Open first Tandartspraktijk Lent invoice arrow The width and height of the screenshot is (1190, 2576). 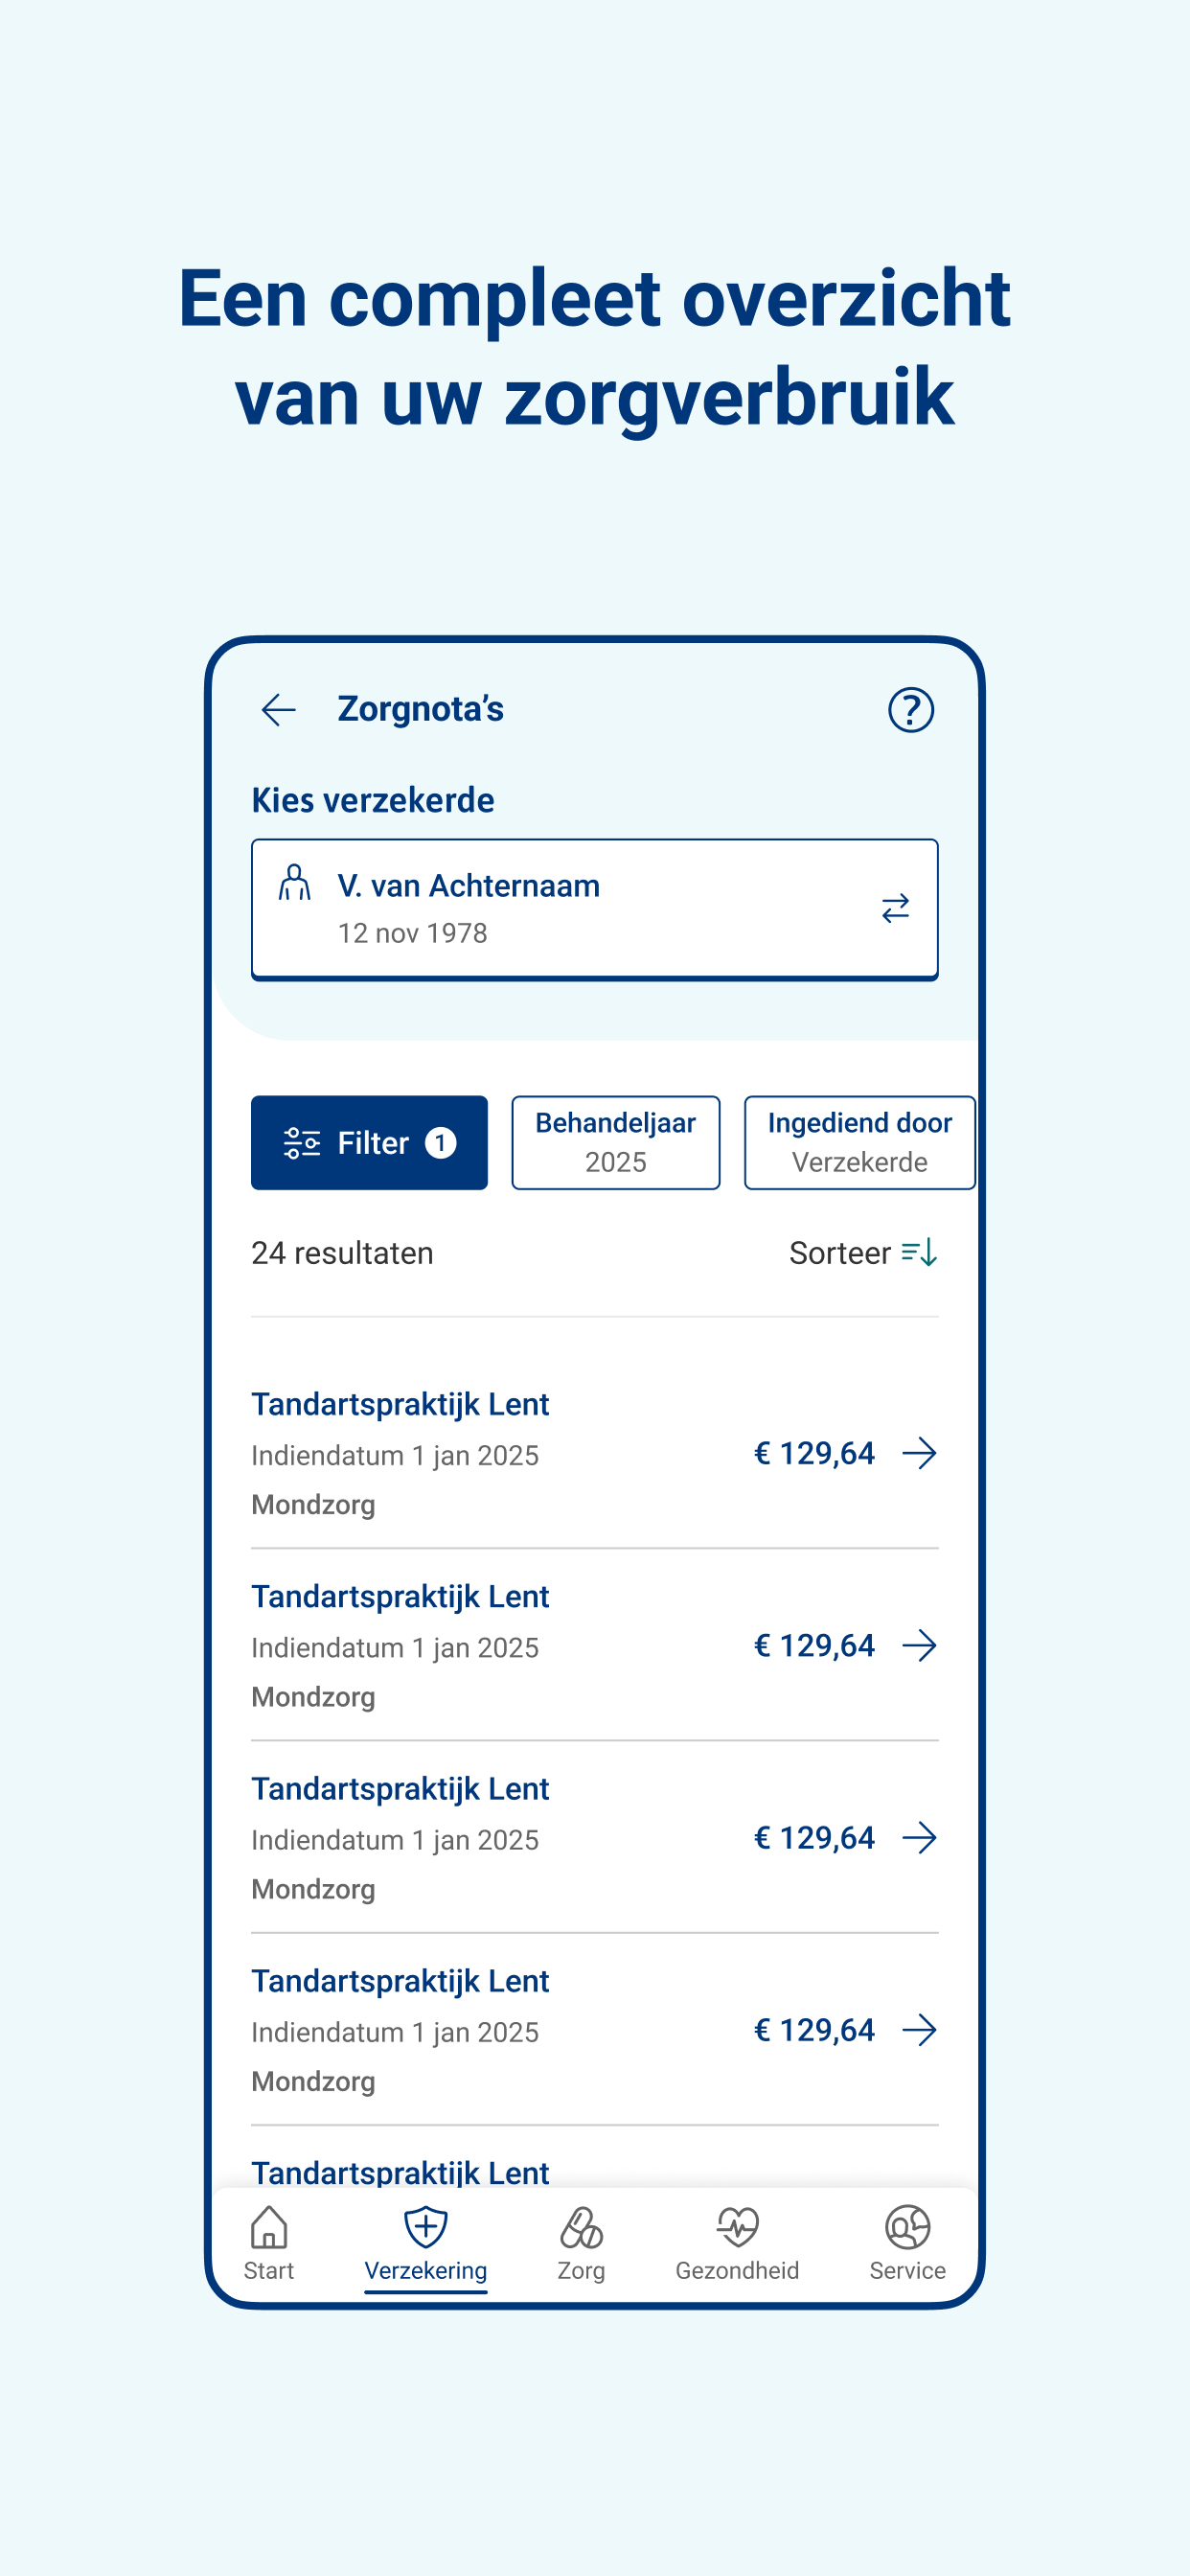[919, 1453]
